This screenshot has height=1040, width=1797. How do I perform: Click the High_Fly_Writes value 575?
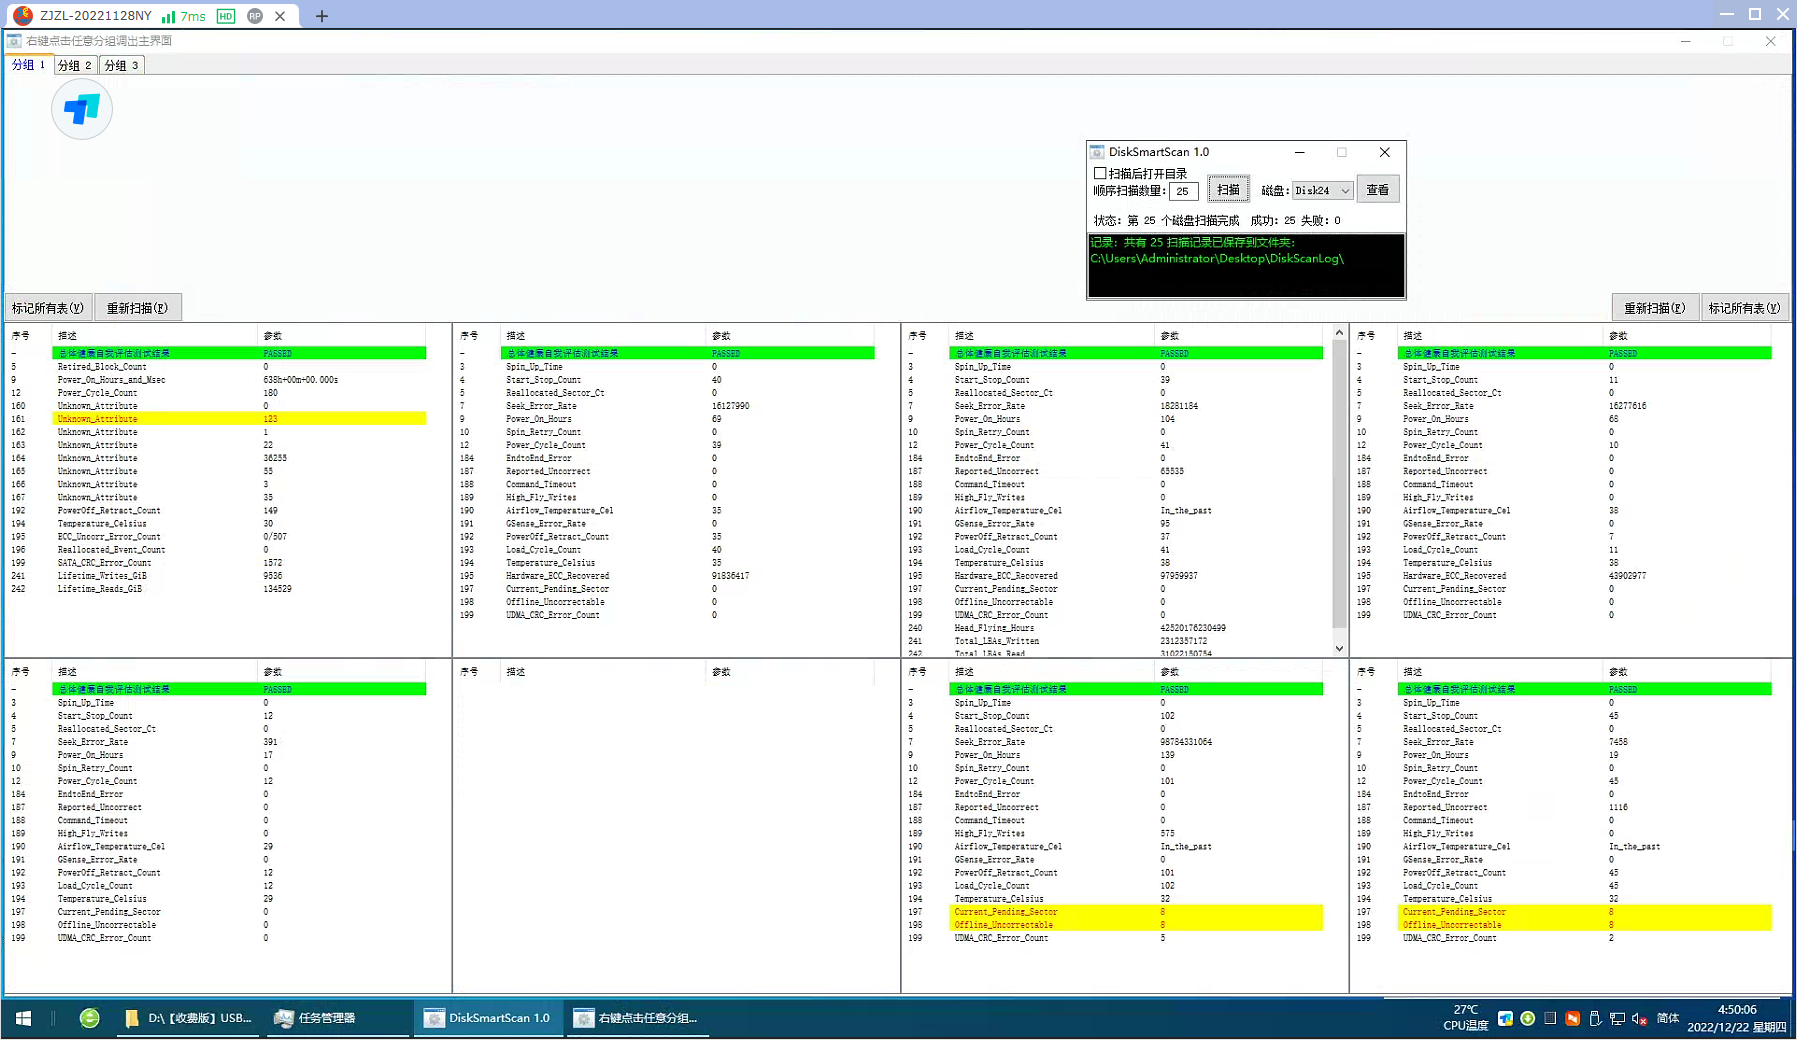(x=1167, y=833)
